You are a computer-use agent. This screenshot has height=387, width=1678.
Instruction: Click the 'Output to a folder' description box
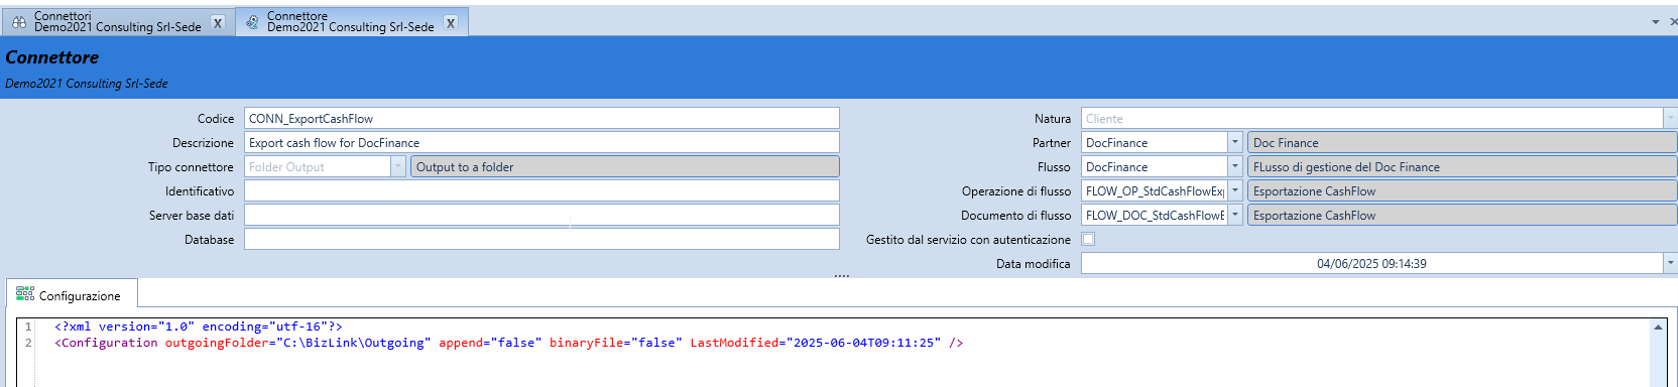[625, 167]
